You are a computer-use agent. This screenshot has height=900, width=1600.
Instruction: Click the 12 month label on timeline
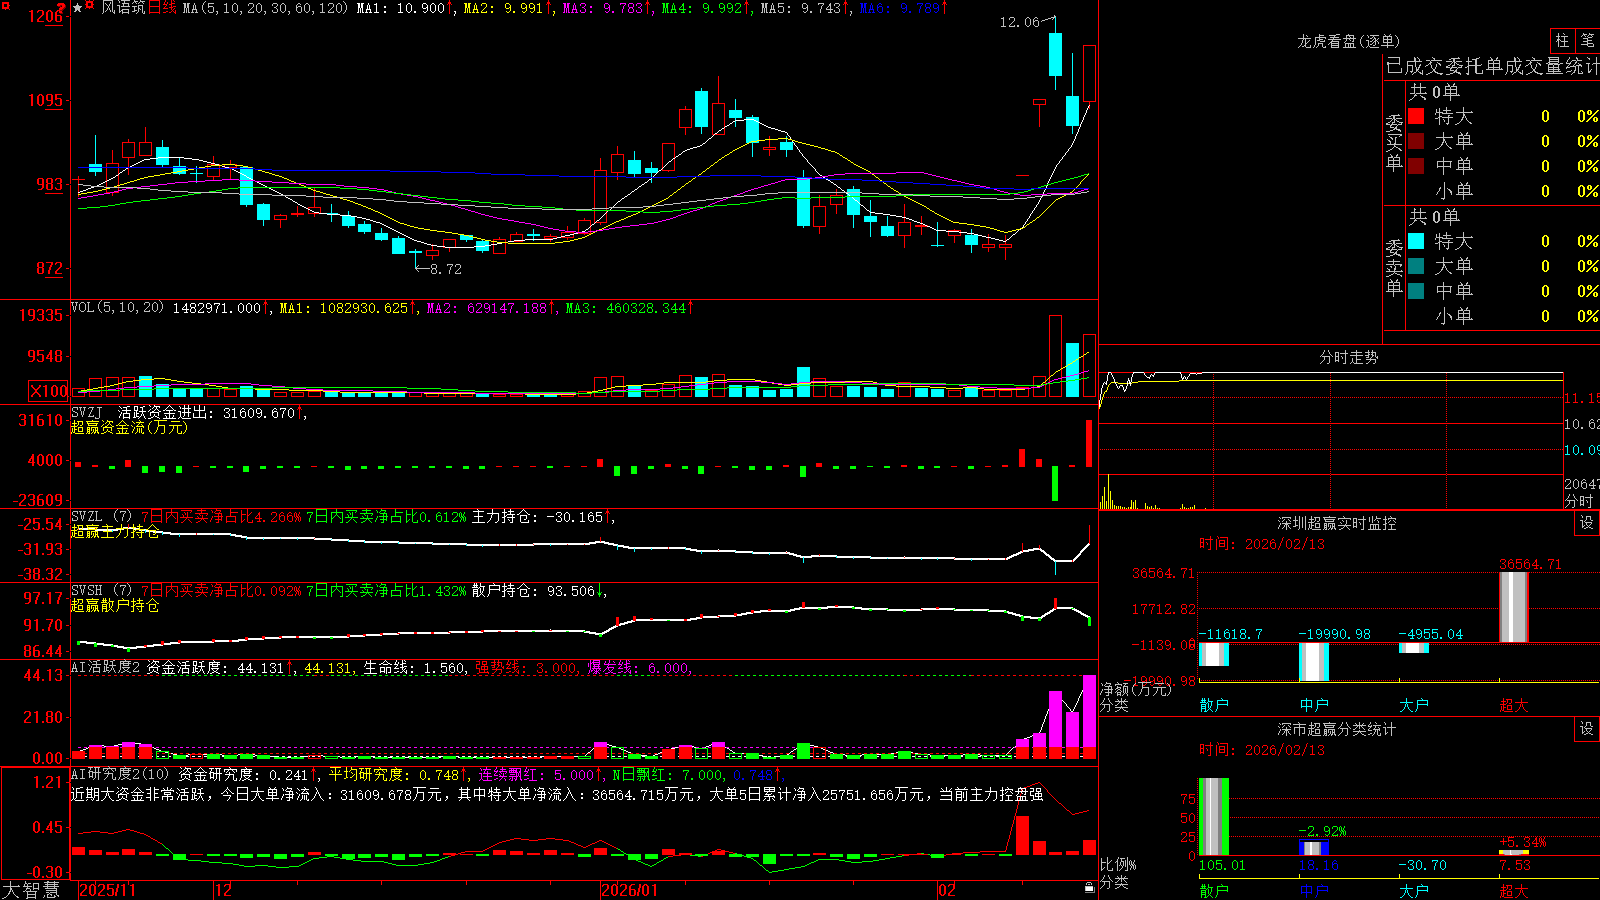click(x=224, y=890)
